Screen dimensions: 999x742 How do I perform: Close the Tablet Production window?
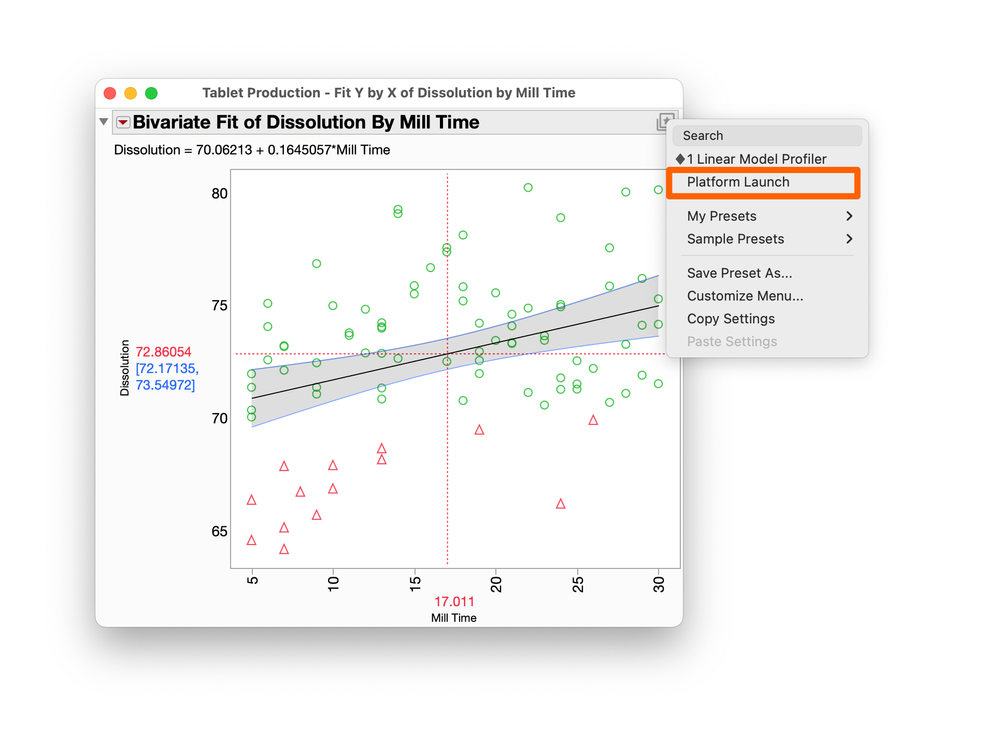(110, 93)
